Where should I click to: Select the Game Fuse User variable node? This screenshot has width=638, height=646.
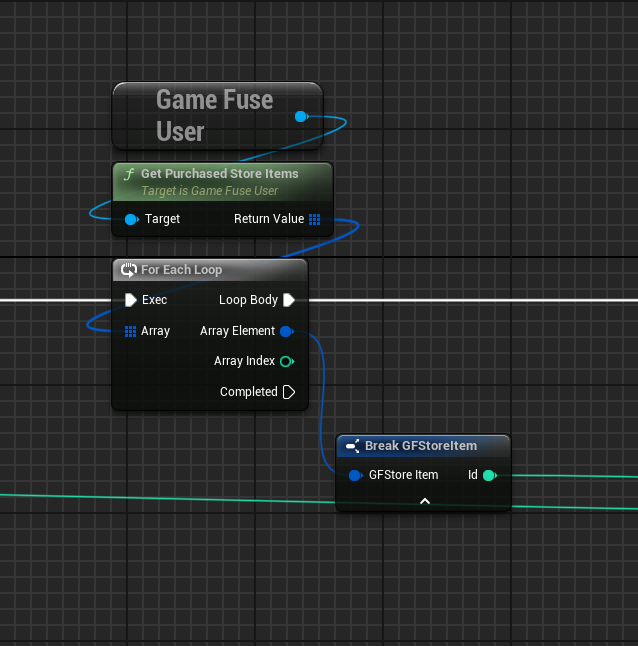217,116
